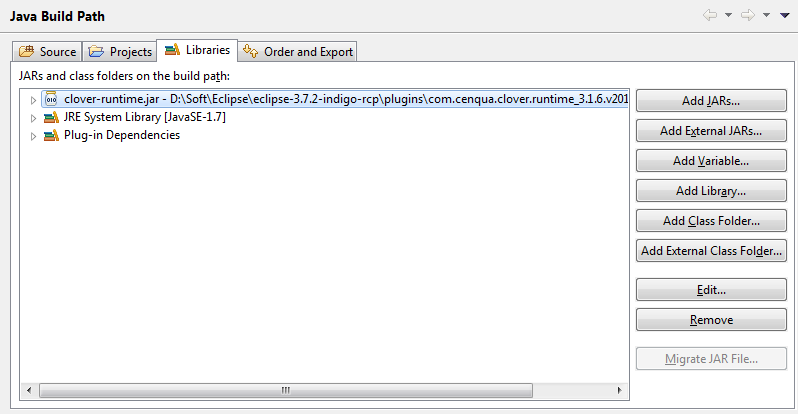Viewport: 798px width, 414px height.
Task: Switch to the Source tab
Action: [x=47, y=51]
